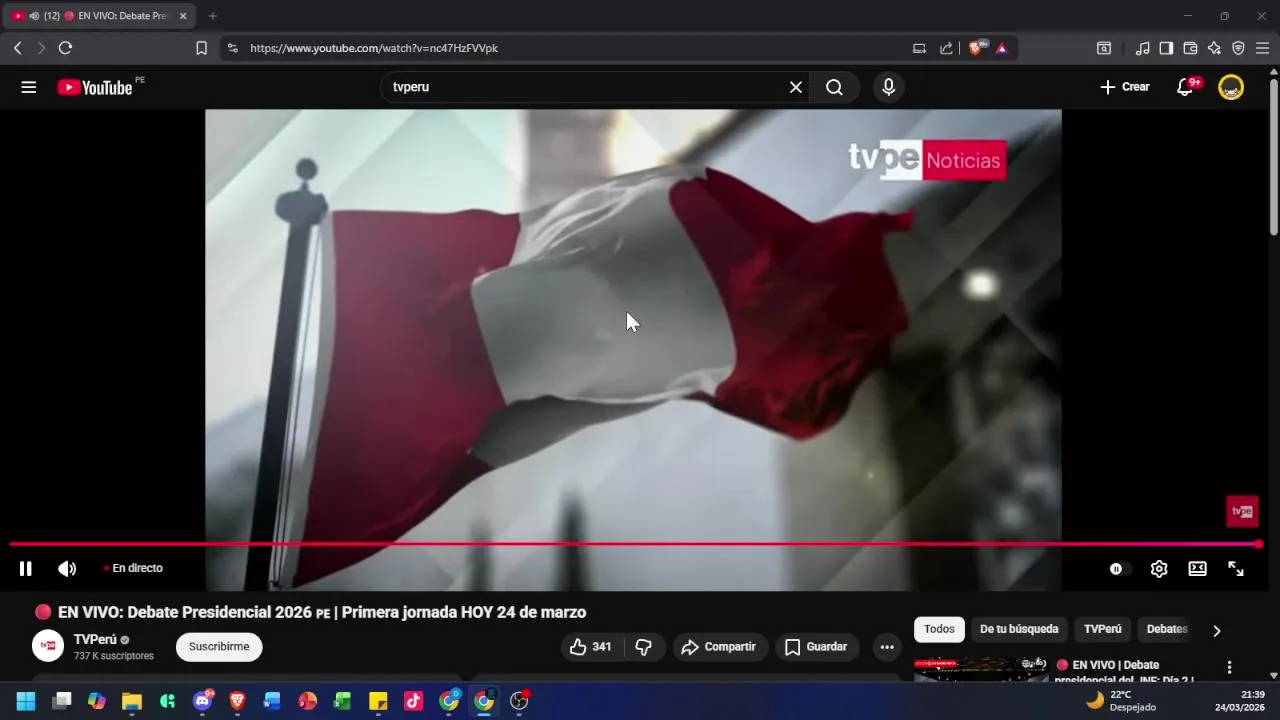The image size is (1280, 720).
Task: Open Leo AI sparkle icon
Action: click(x=1214, y=48)
